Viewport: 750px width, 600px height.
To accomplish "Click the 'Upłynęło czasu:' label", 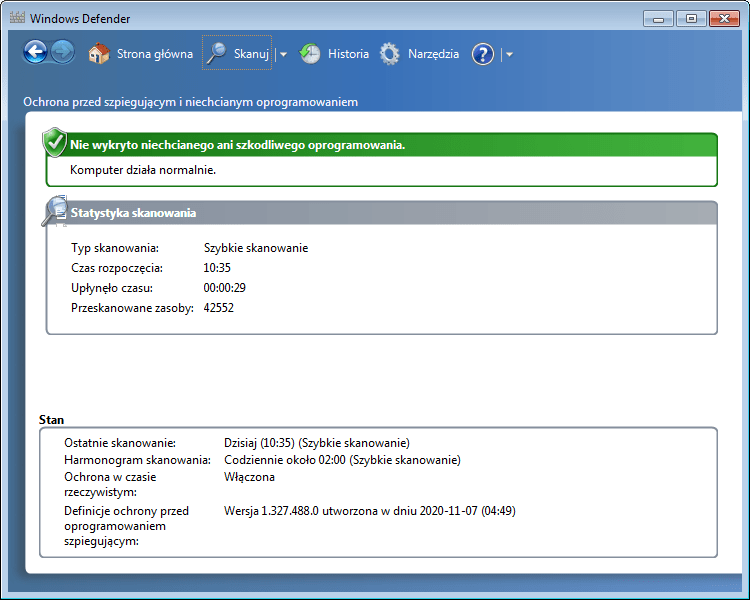I will click(112, 288).
